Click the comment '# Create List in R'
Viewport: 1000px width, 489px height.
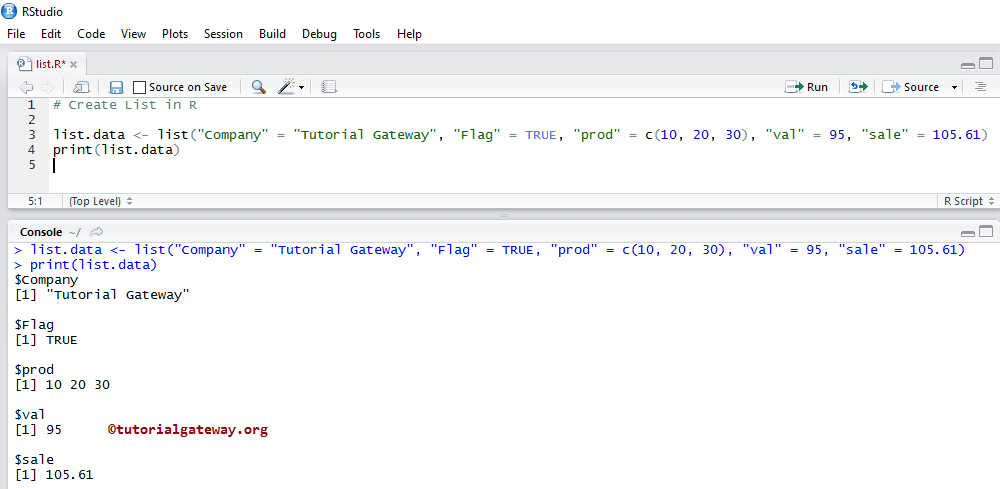tap(124, 105)
